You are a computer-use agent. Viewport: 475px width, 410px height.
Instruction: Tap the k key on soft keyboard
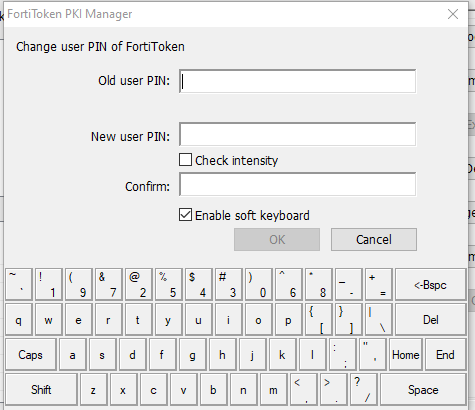(283, 354)
